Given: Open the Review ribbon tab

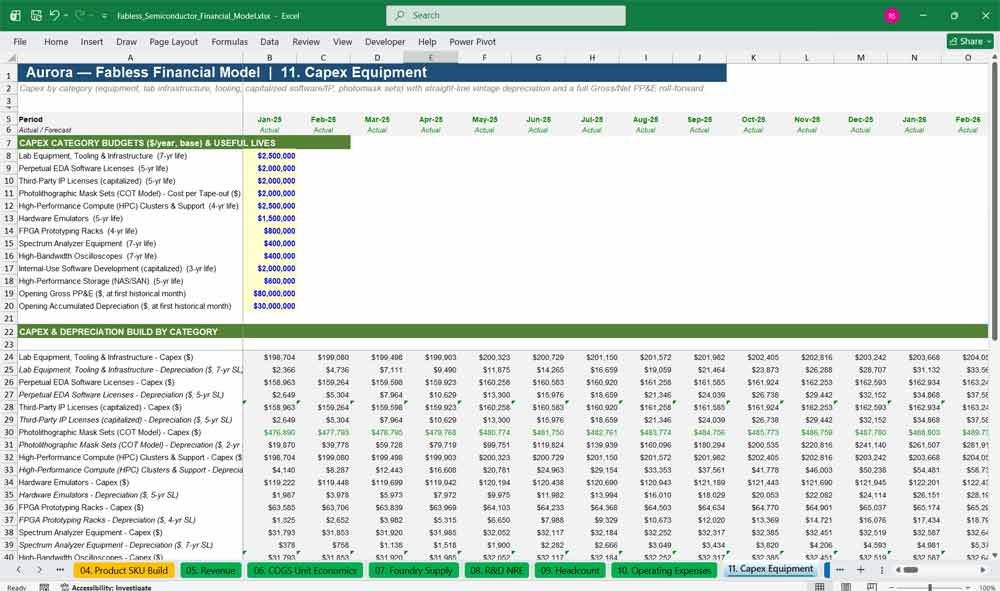Looking at the screenshot, I should coord(306,41).
